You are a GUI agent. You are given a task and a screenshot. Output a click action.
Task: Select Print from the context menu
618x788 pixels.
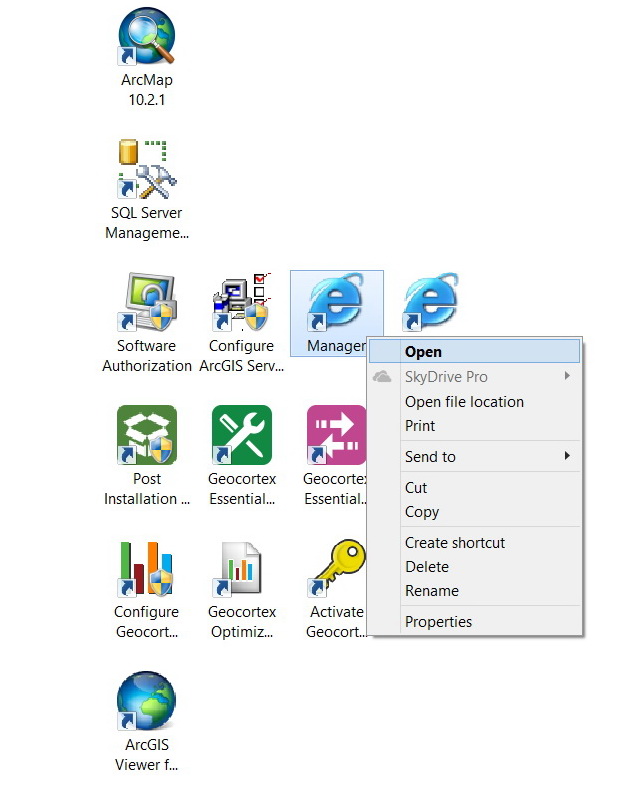click(474, 426)
